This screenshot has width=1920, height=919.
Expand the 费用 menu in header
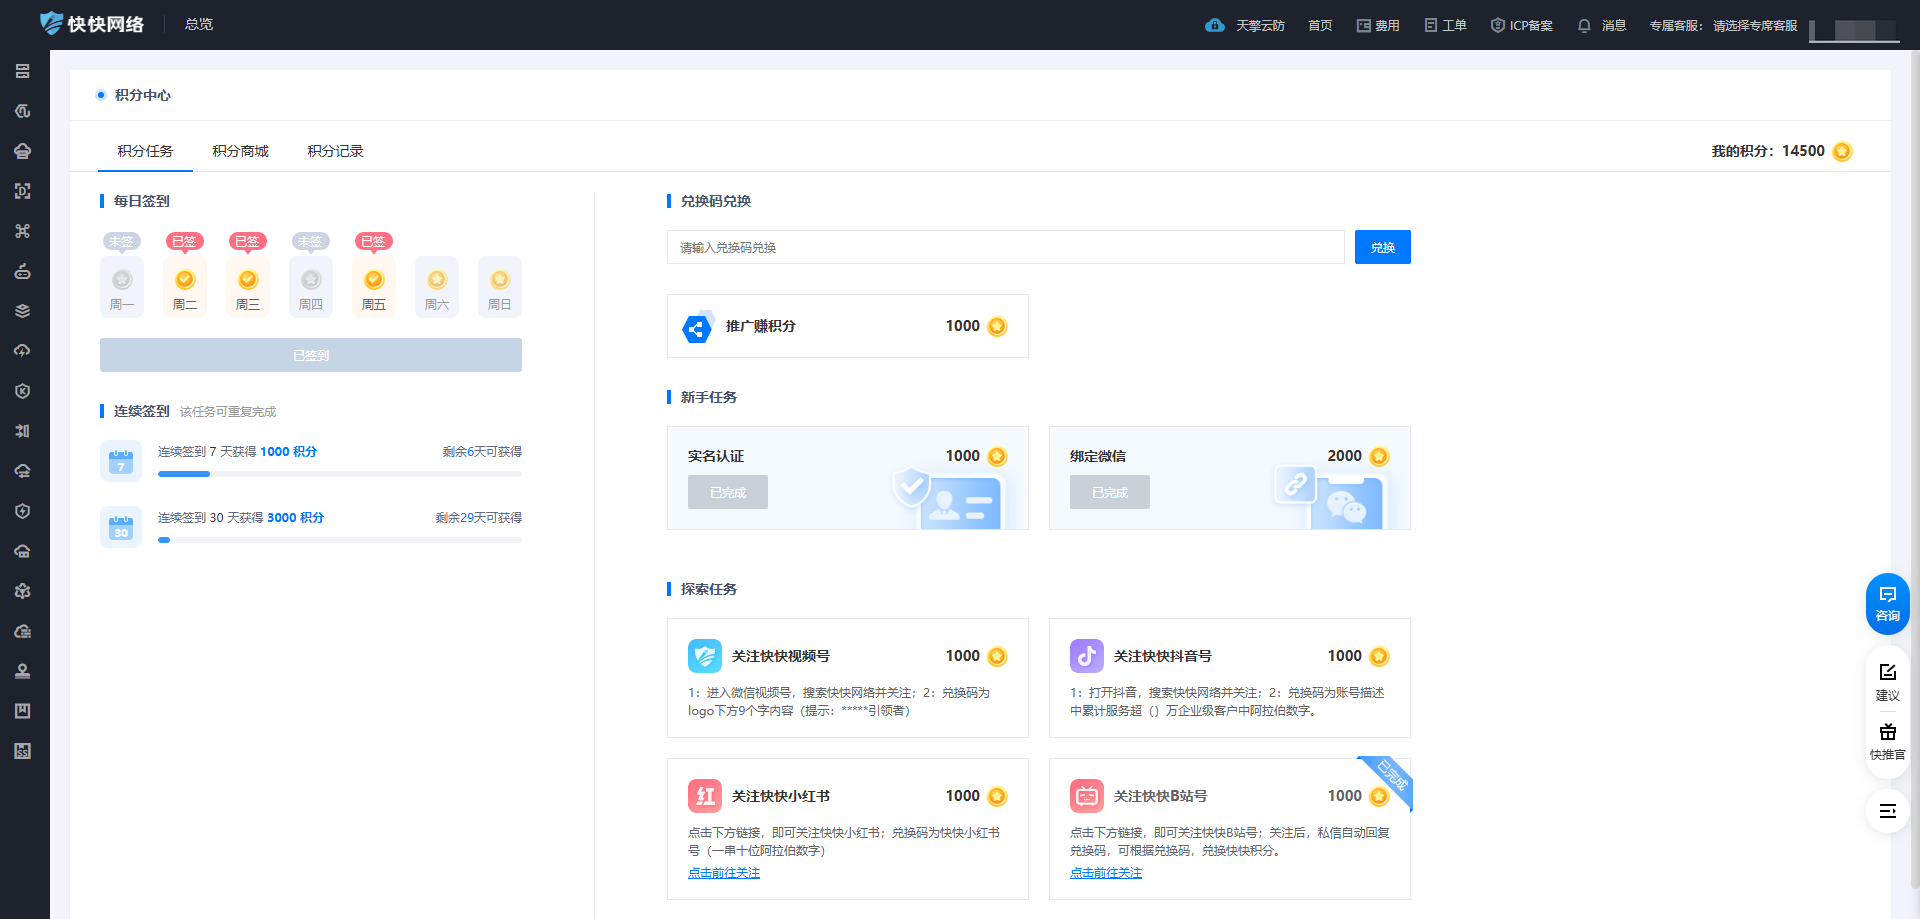1378,26
